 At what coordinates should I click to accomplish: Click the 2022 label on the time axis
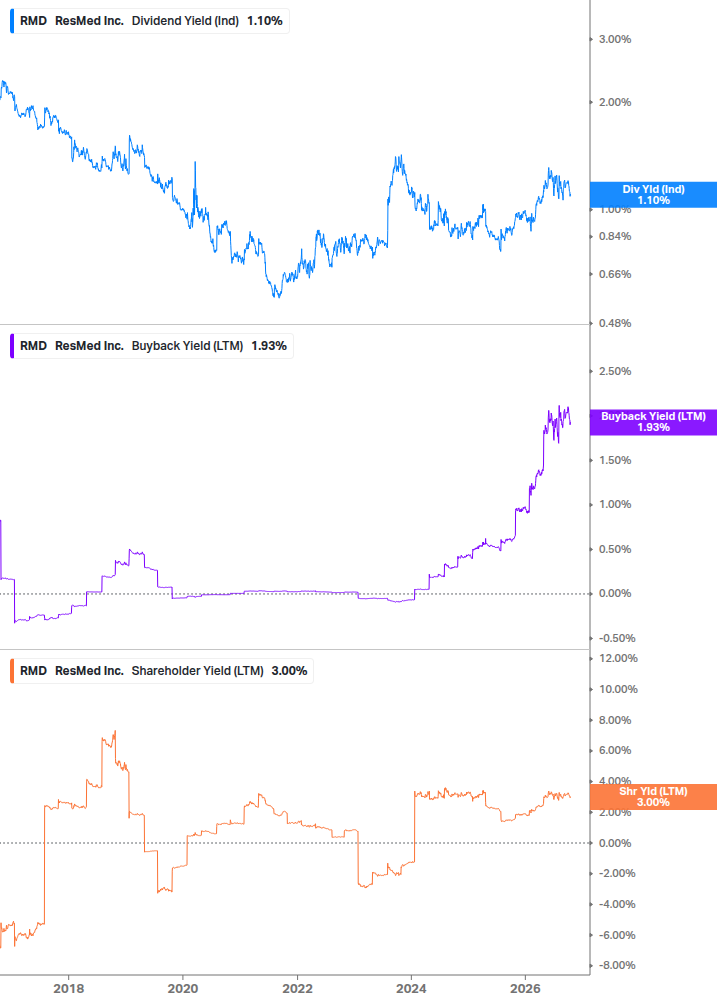(297, 988)
